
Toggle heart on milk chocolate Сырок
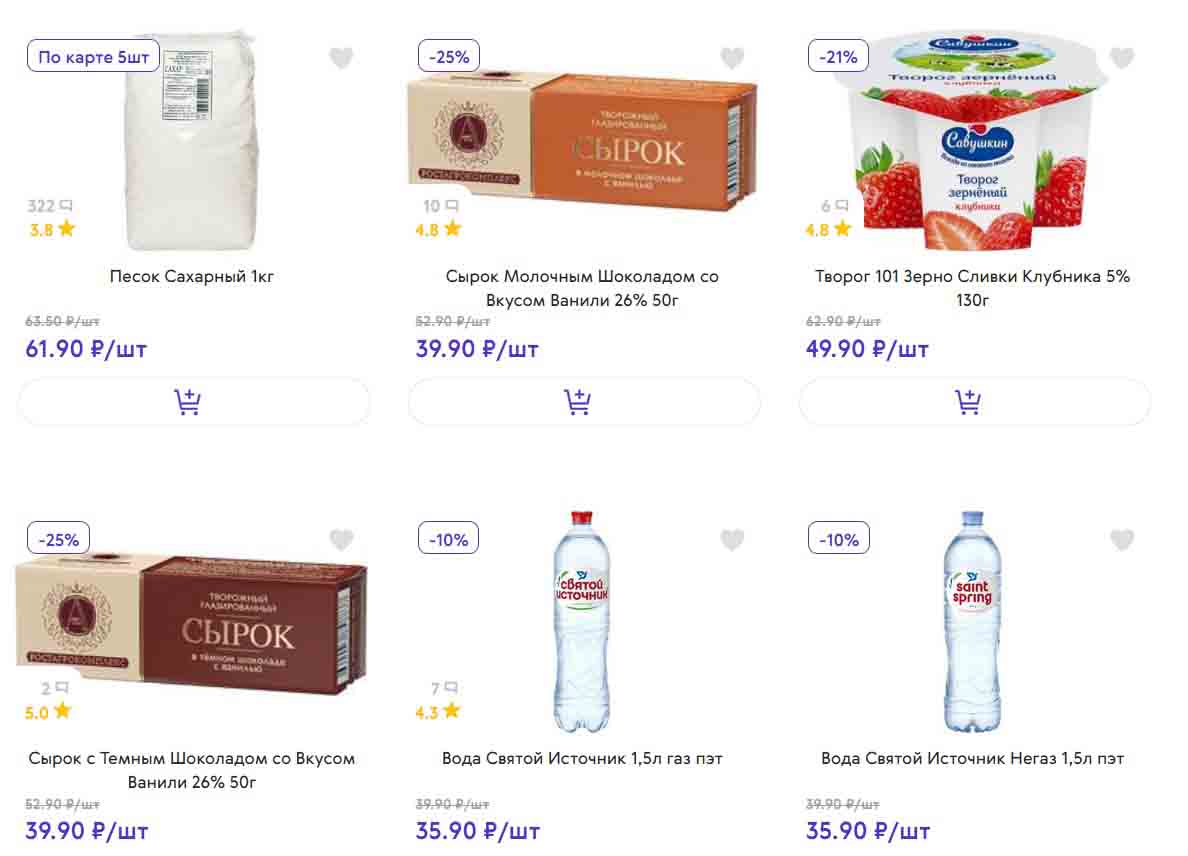[x=732, y=58]
